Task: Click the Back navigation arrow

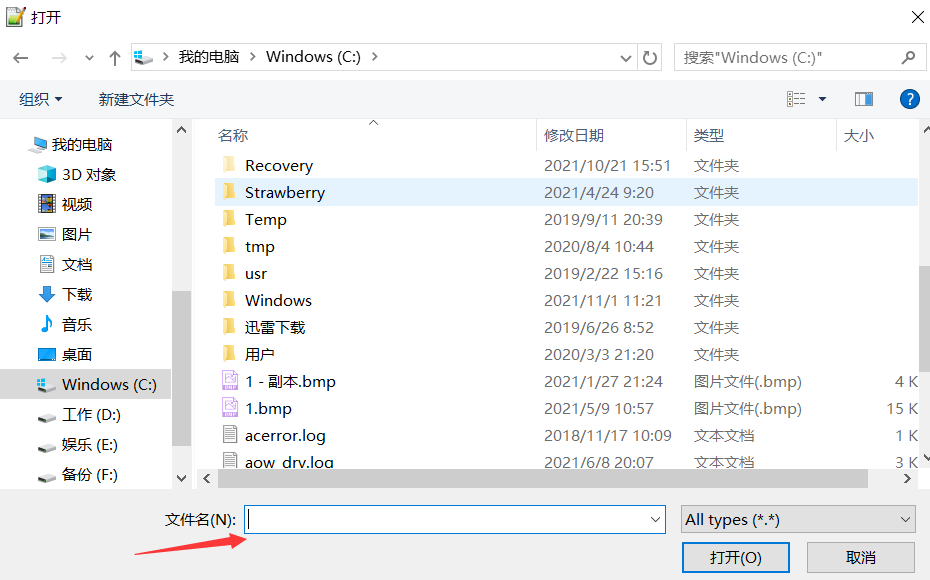Action: (x=24, y=58)
